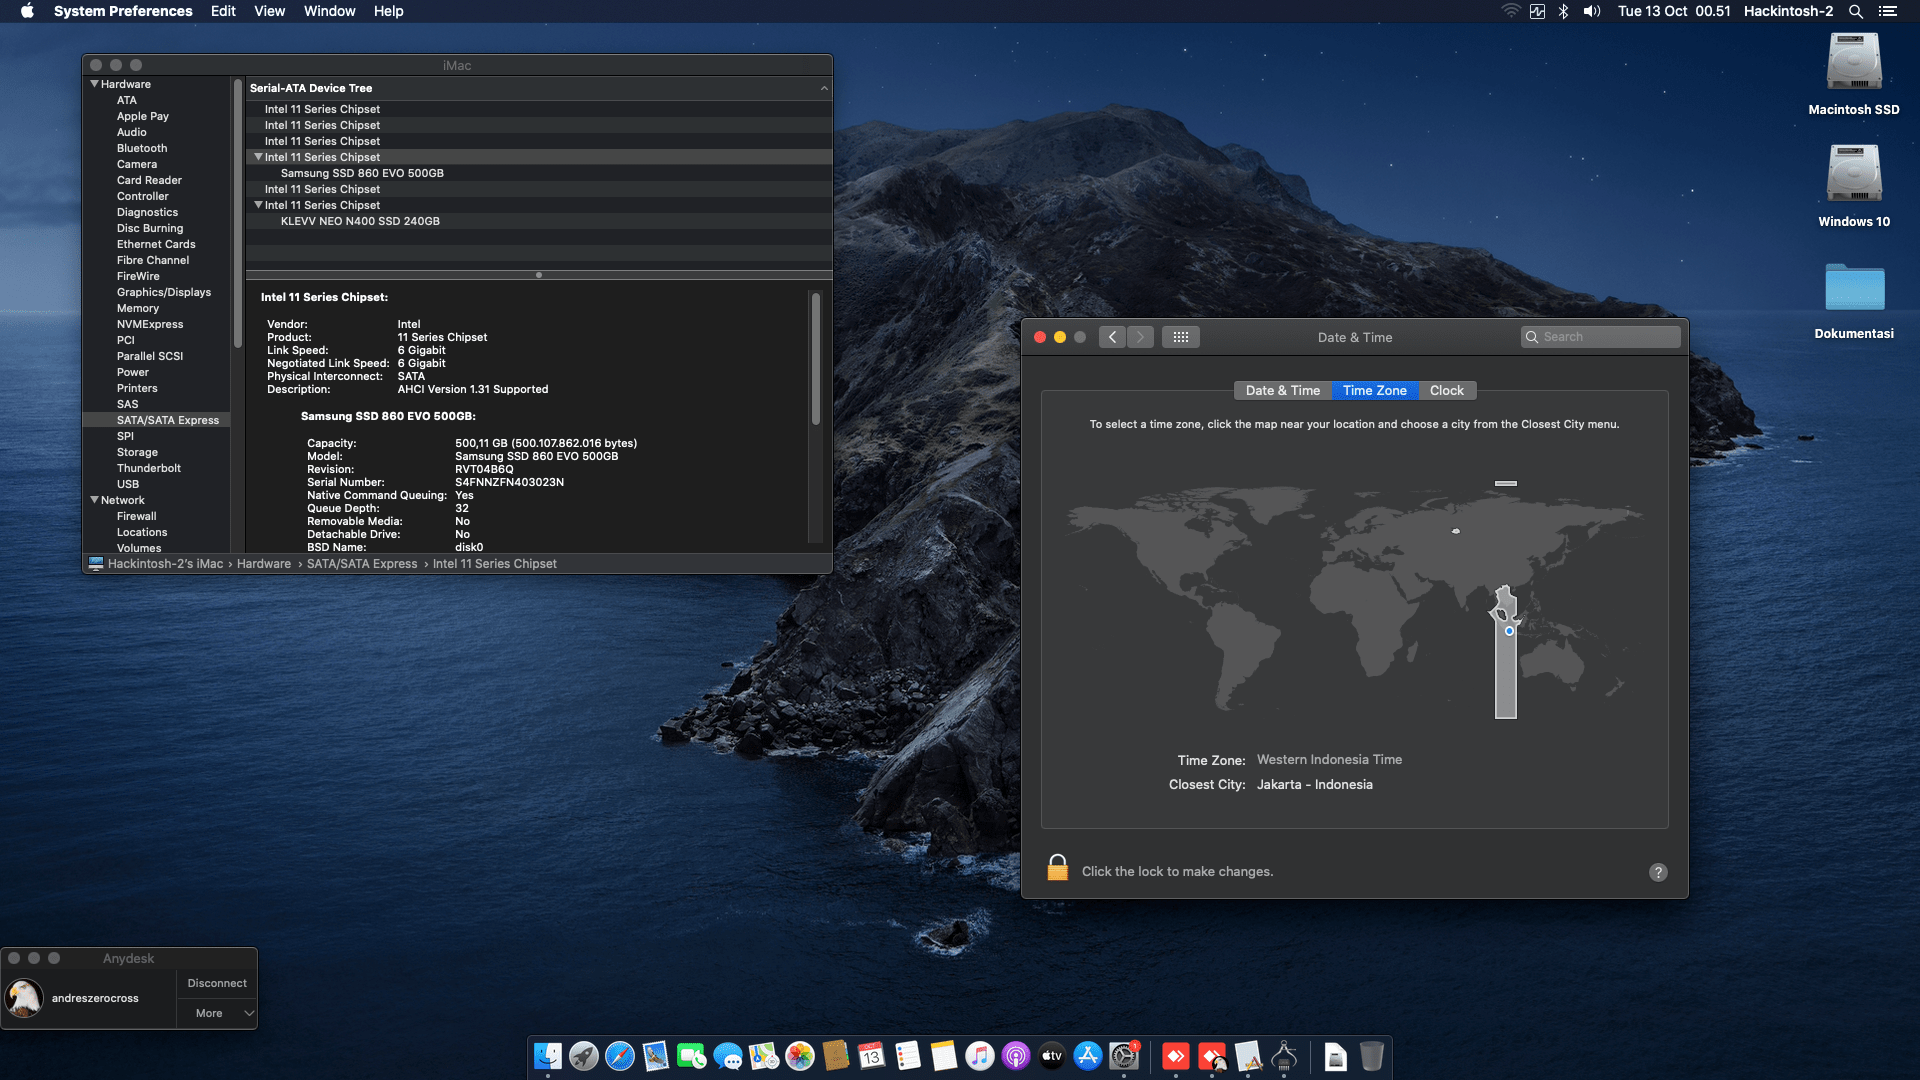Open the help question mark button
This screenshot has height=1080, width=1920.
coord(1658,872)
